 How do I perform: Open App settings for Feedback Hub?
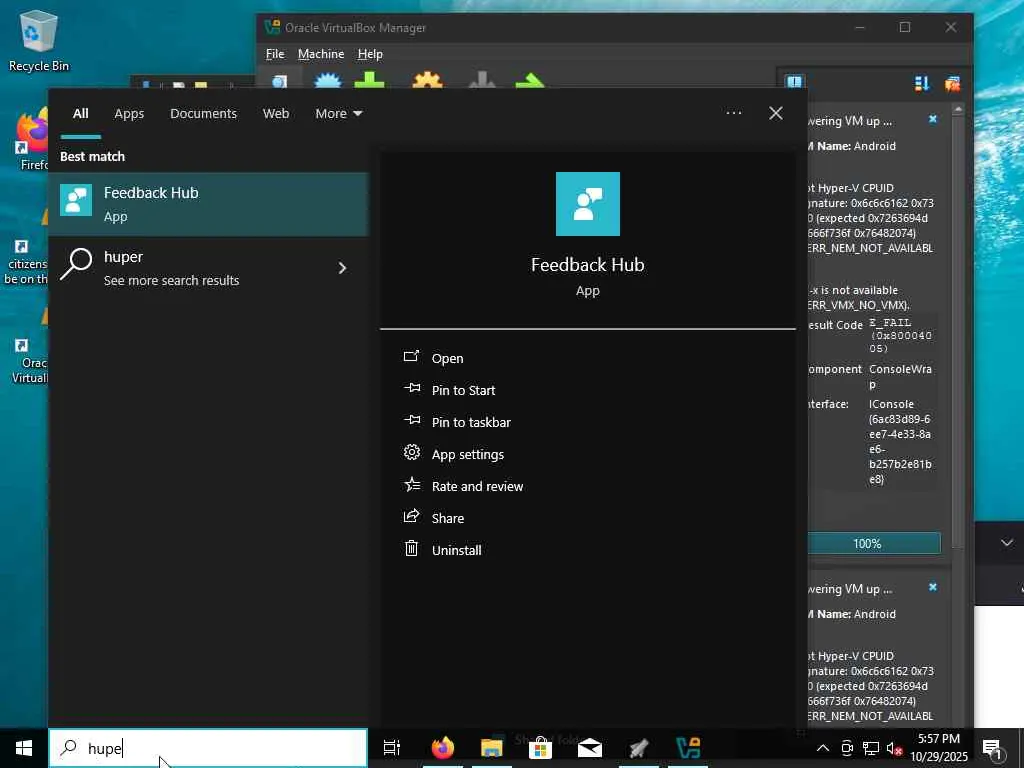tap(468, 454)
